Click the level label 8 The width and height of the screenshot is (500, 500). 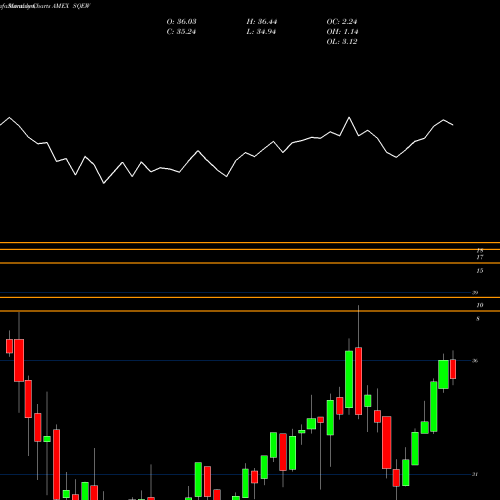[478, 319]
